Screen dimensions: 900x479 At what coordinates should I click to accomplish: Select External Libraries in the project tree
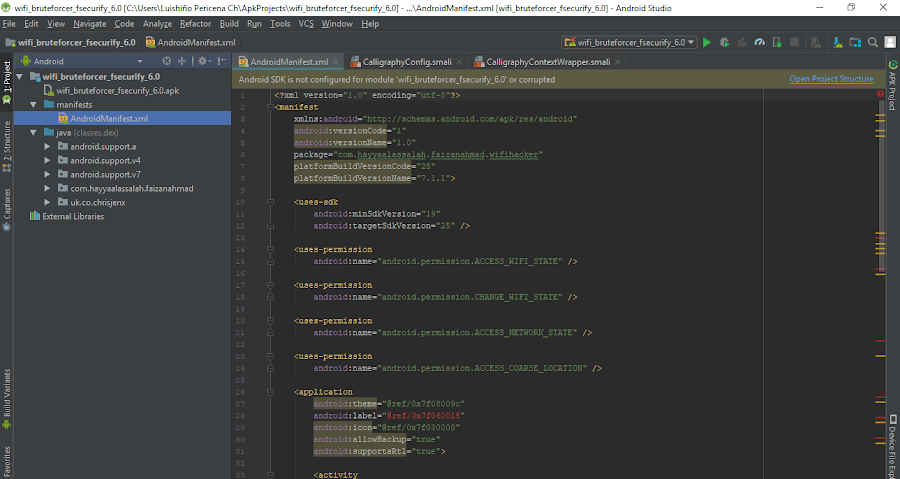tap(67, 216)
